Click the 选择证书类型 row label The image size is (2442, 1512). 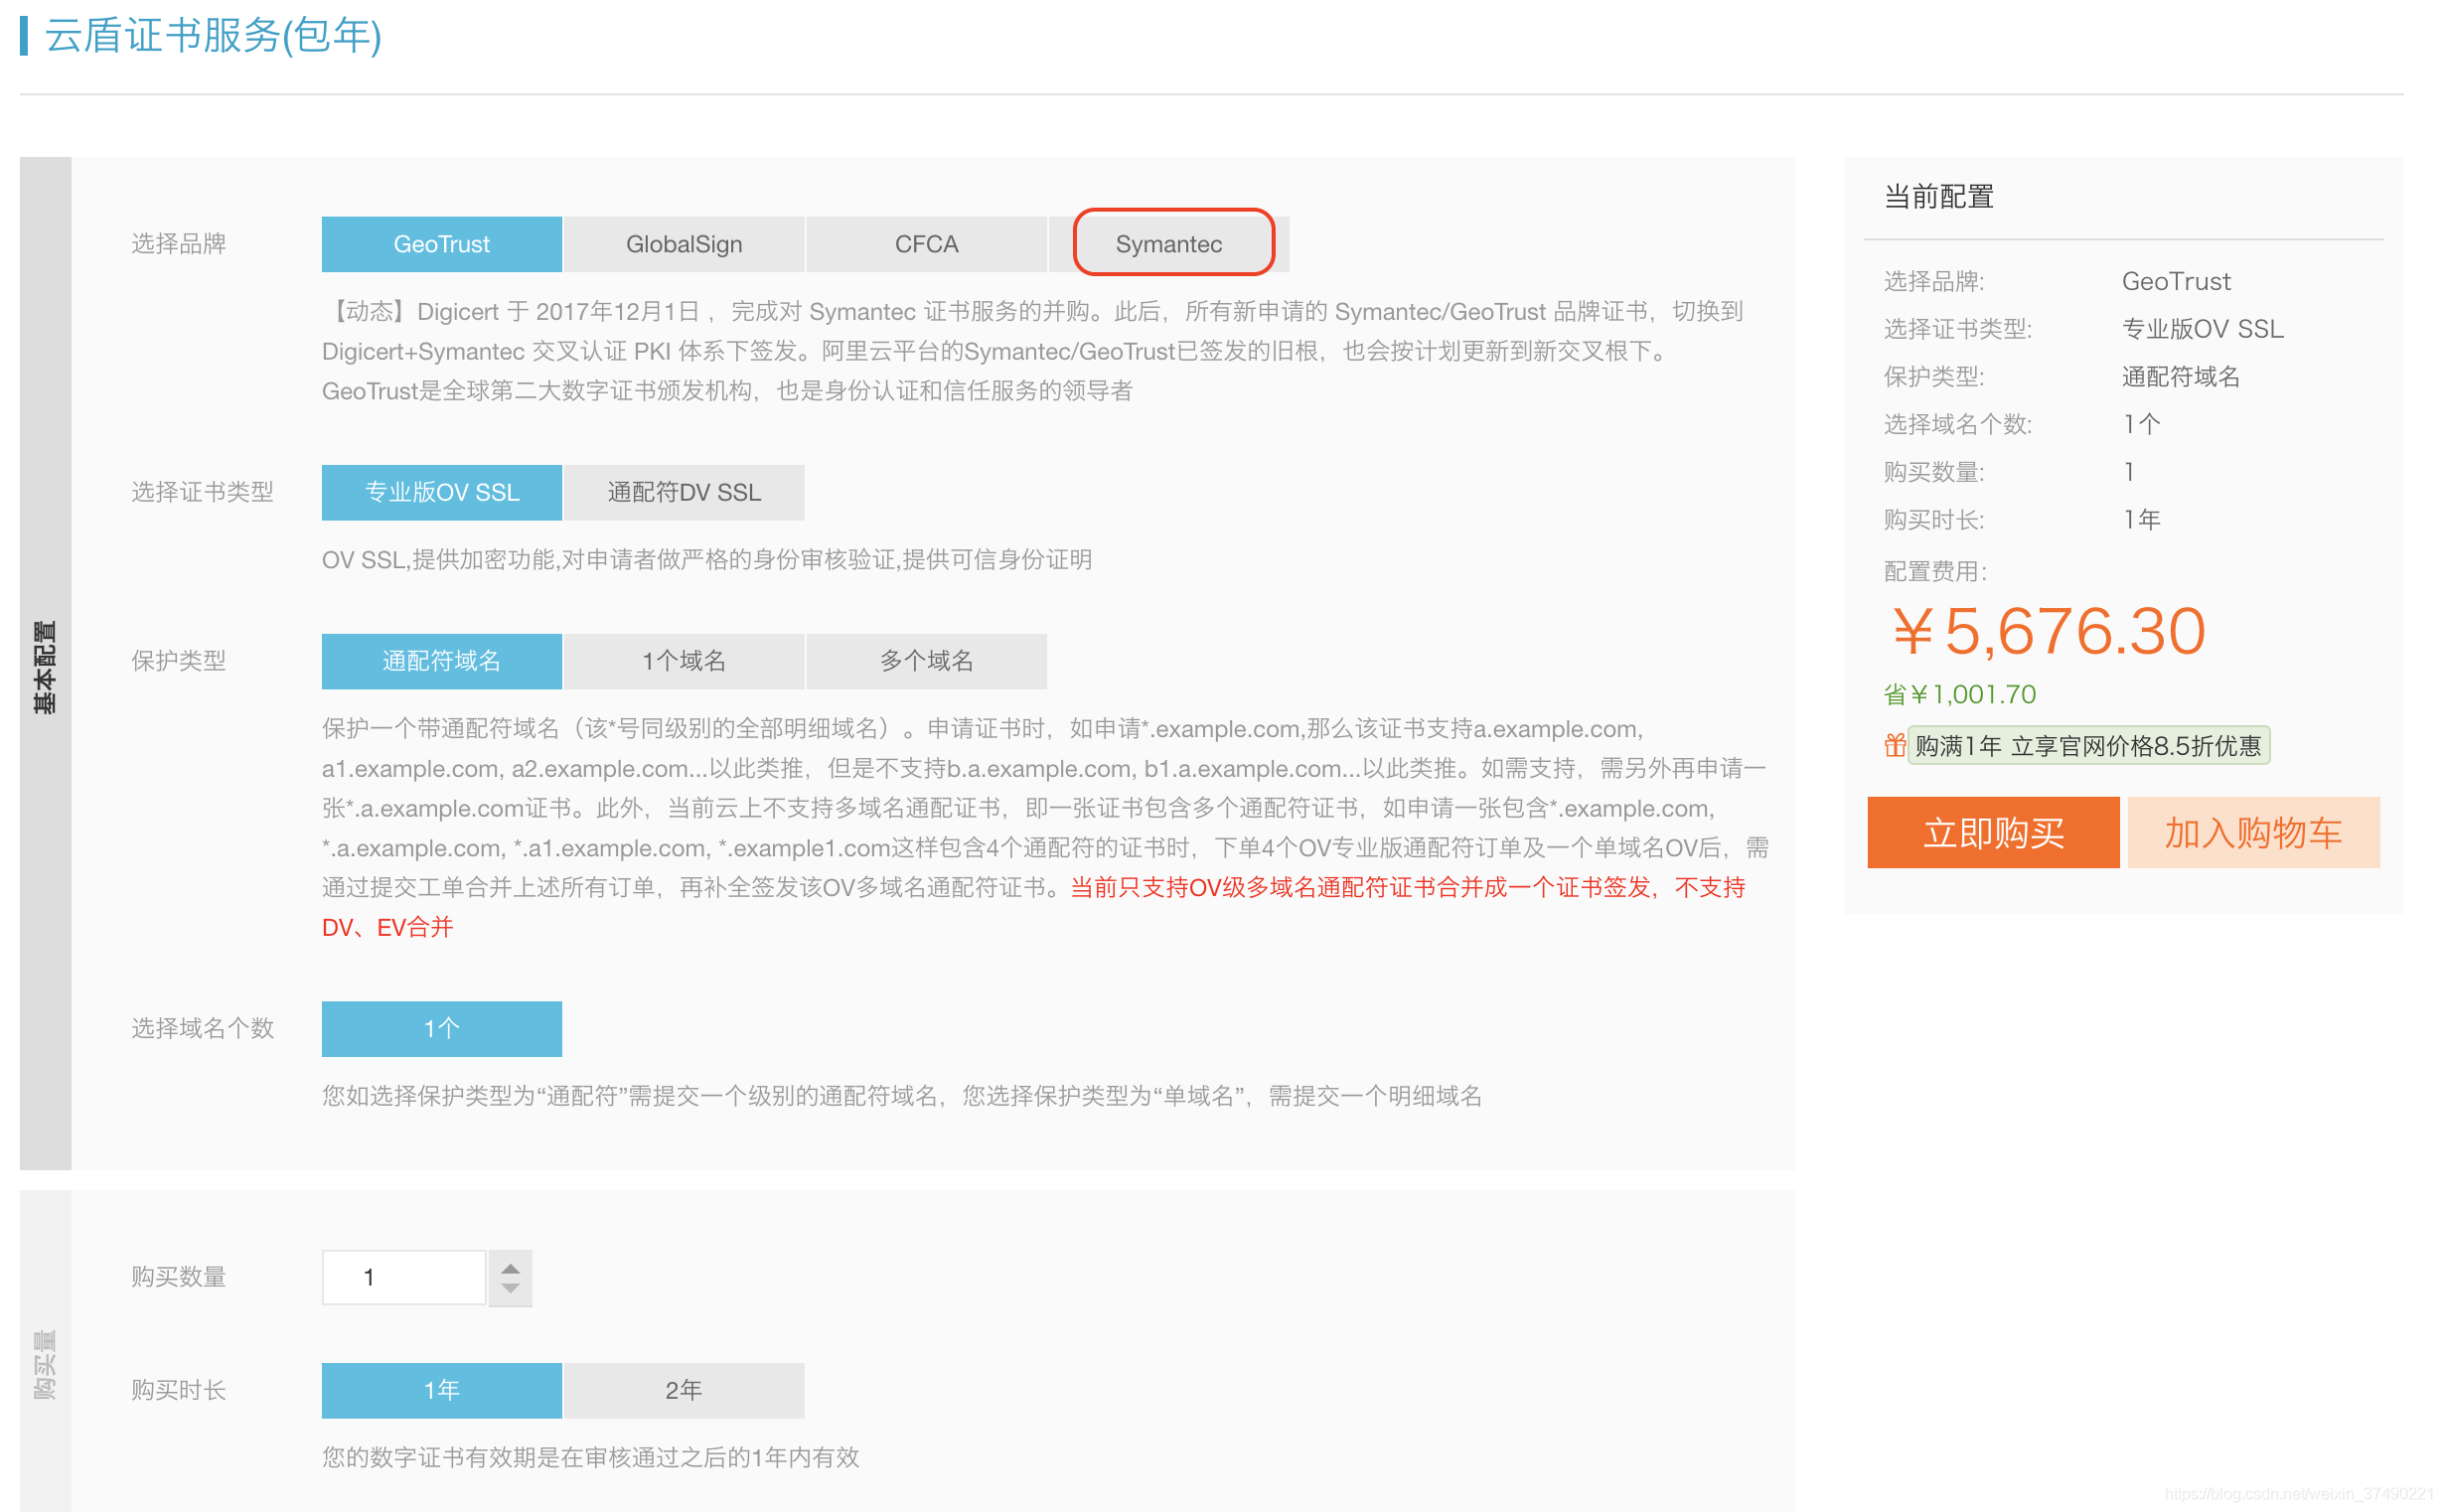pos(203,492)
